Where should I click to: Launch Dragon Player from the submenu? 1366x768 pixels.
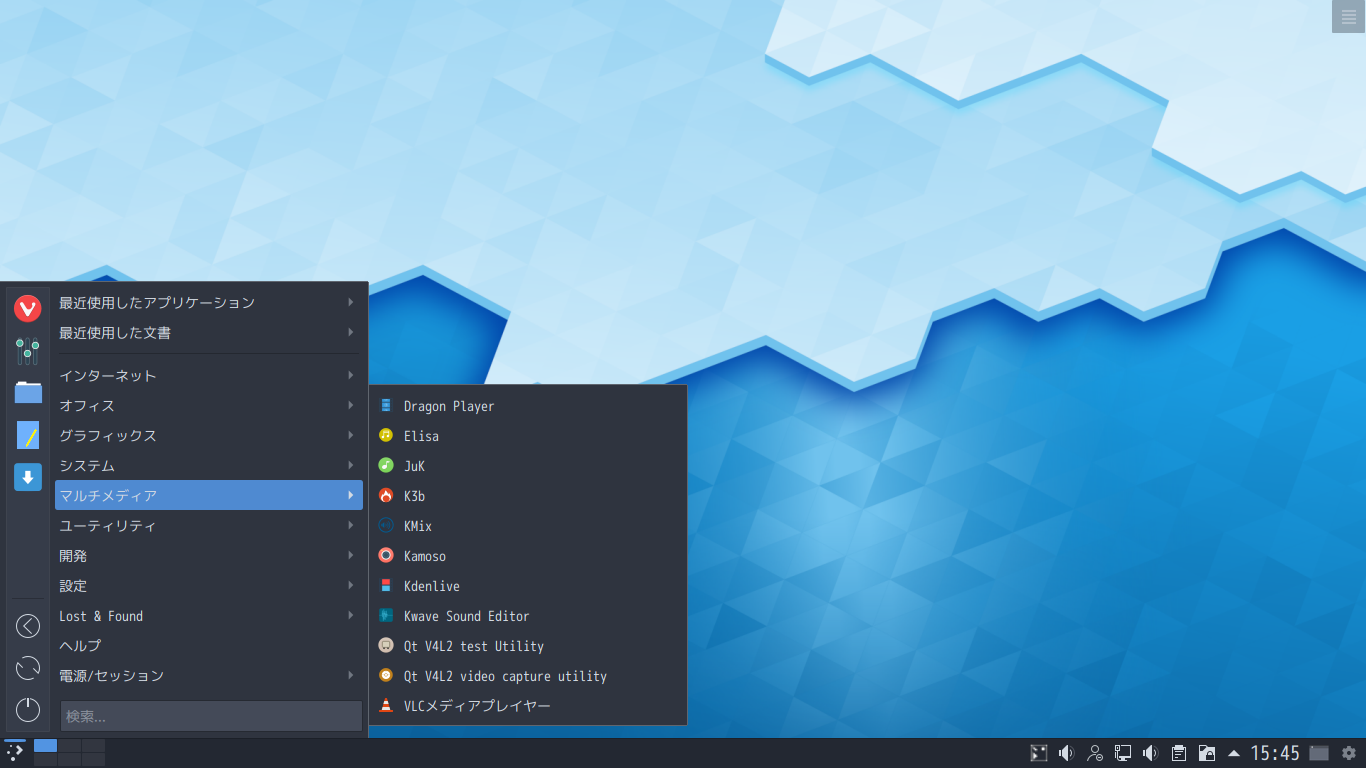pyautogui.click(x=528, y=406)
